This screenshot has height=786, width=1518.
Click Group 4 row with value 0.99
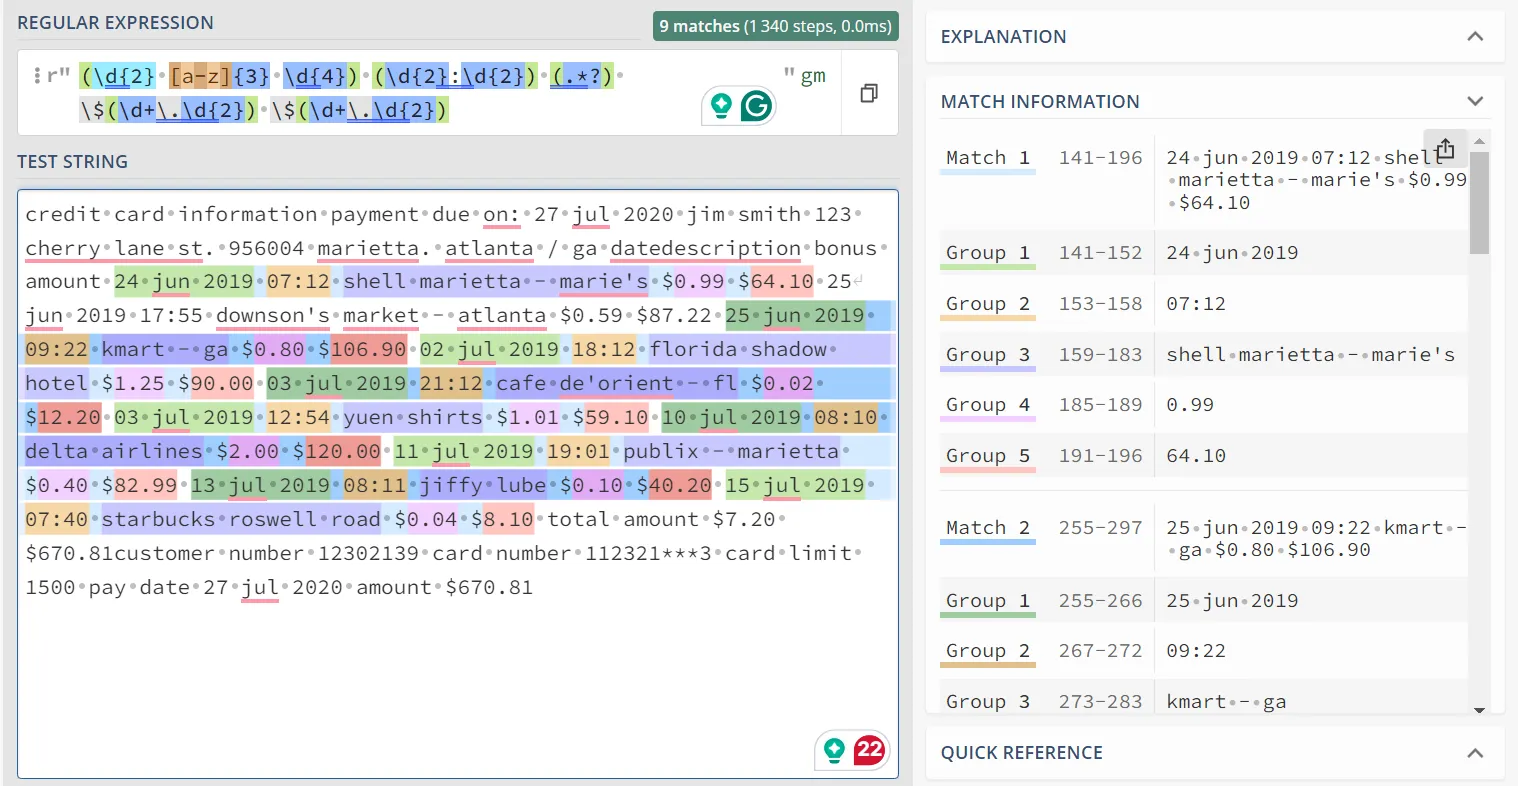[x=1203, y=405]
